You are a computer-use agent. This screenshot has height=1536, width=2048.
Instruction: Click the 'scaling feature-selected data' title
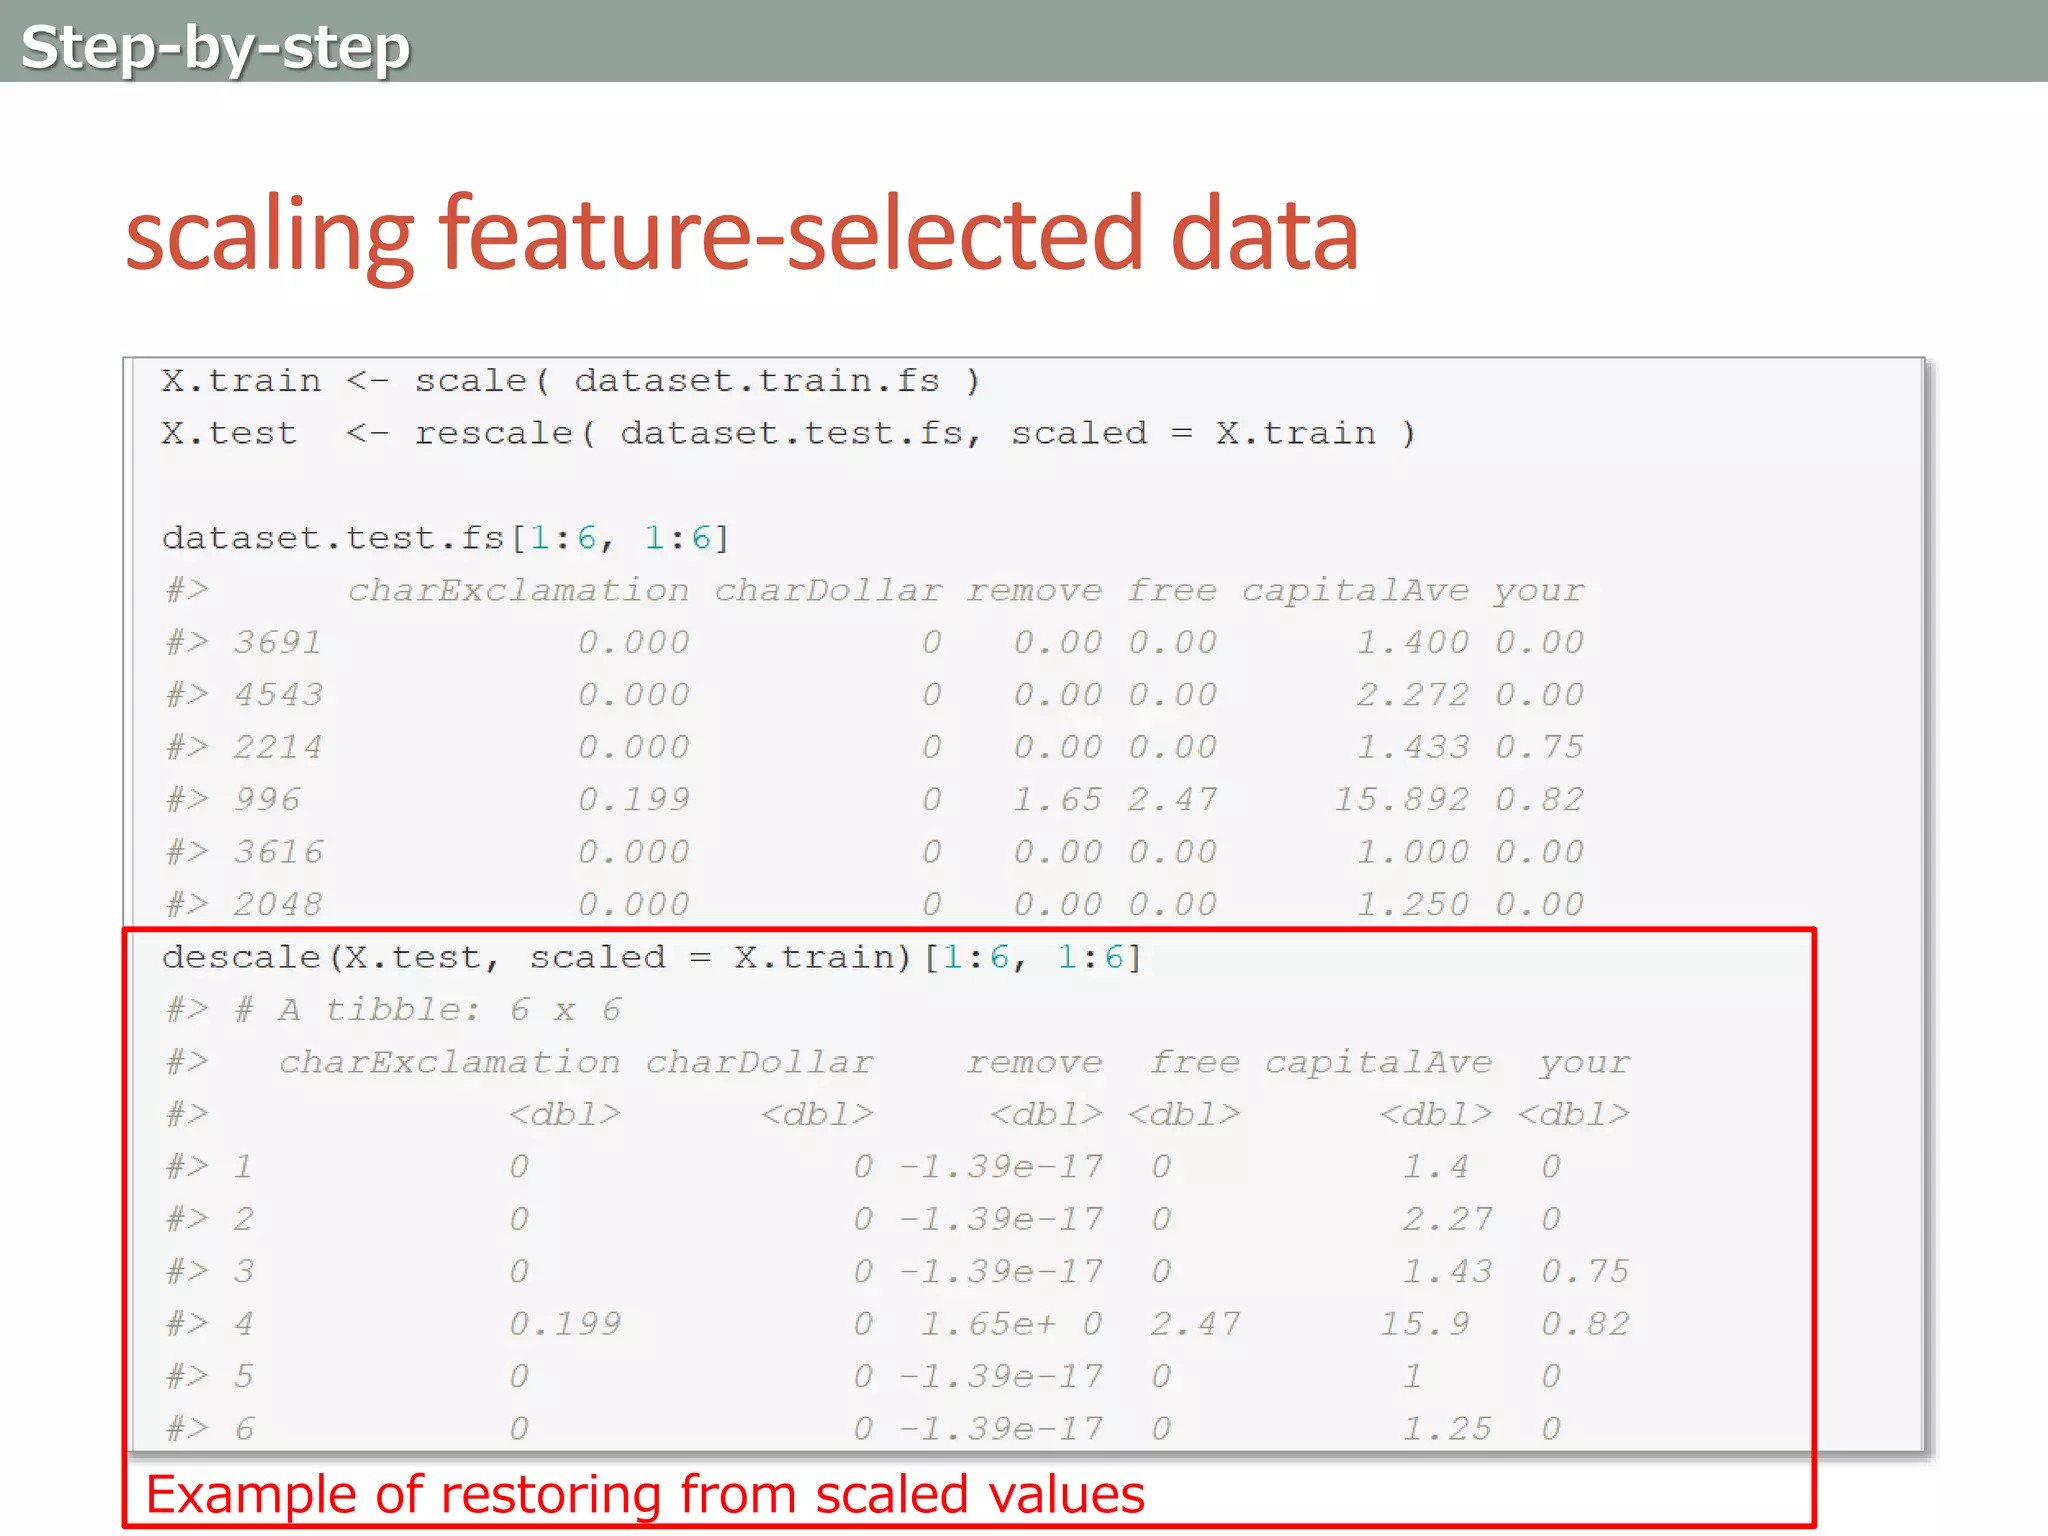(741, 235)
